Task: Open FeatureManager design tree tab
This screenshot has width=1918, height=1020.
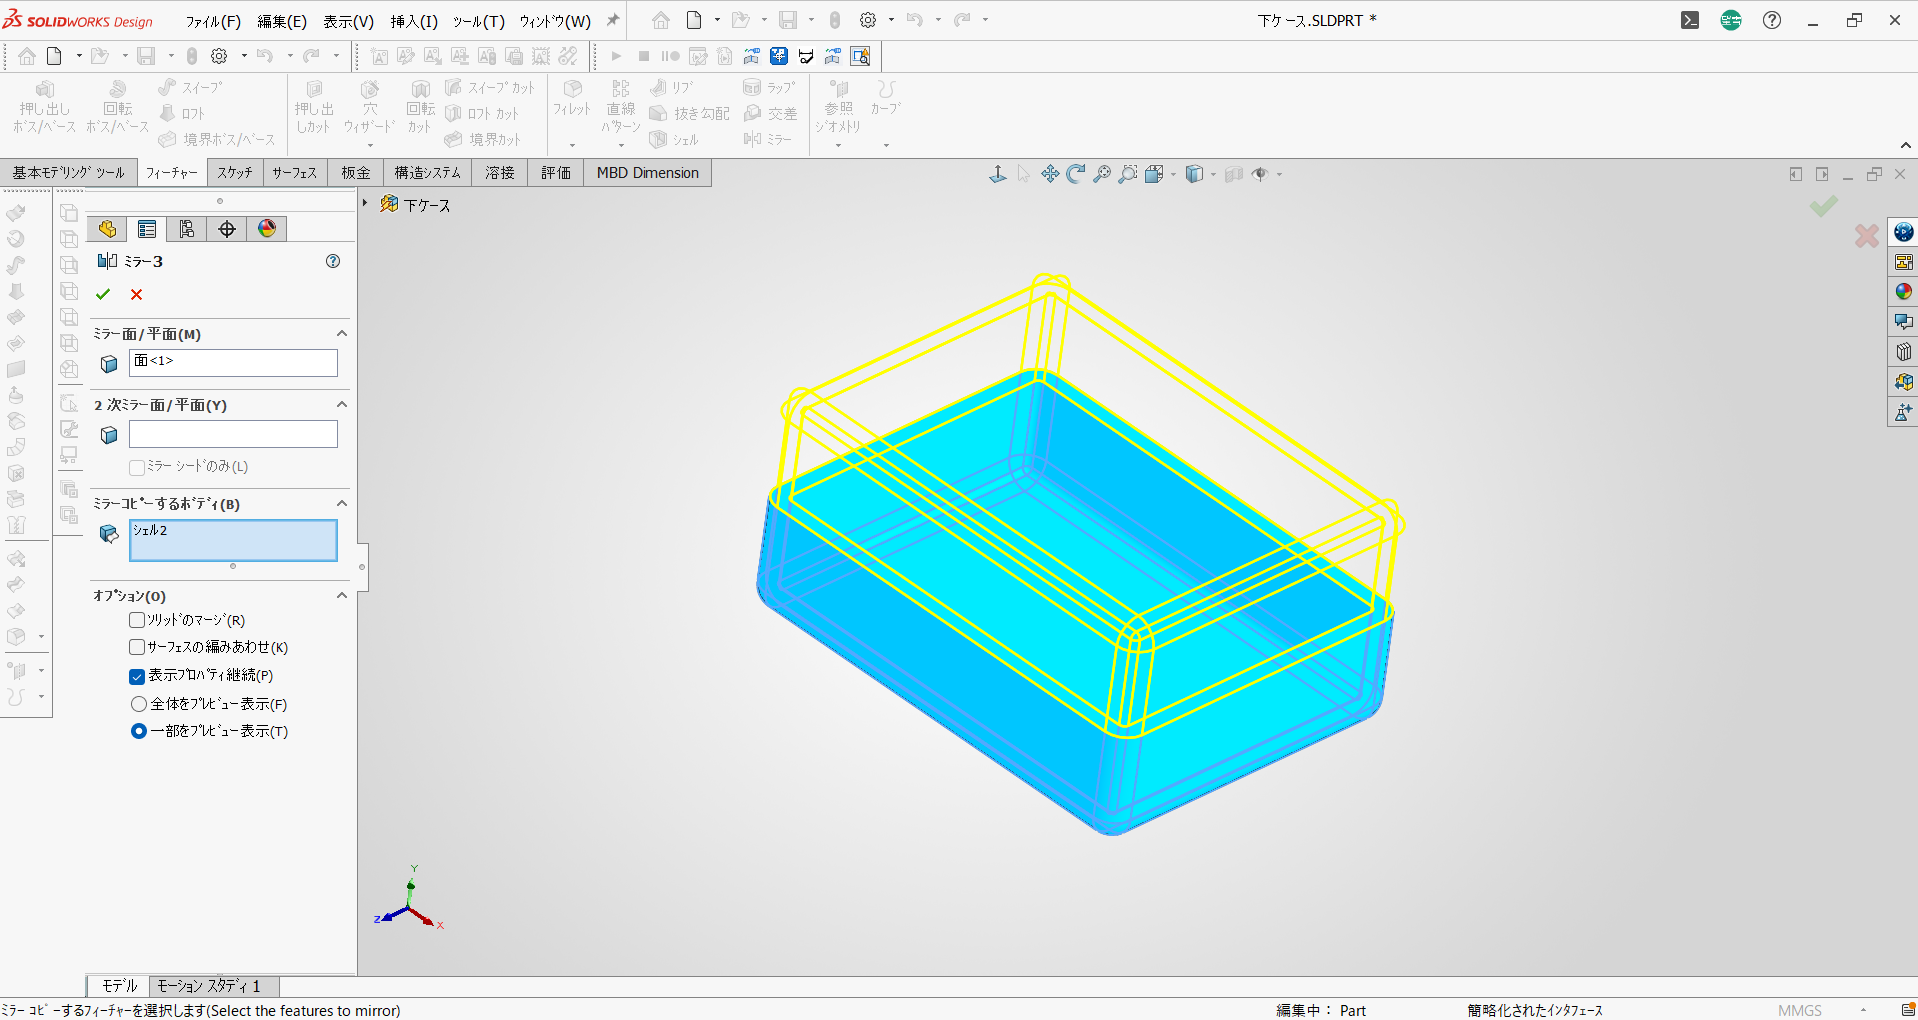Action: [107, 229]
